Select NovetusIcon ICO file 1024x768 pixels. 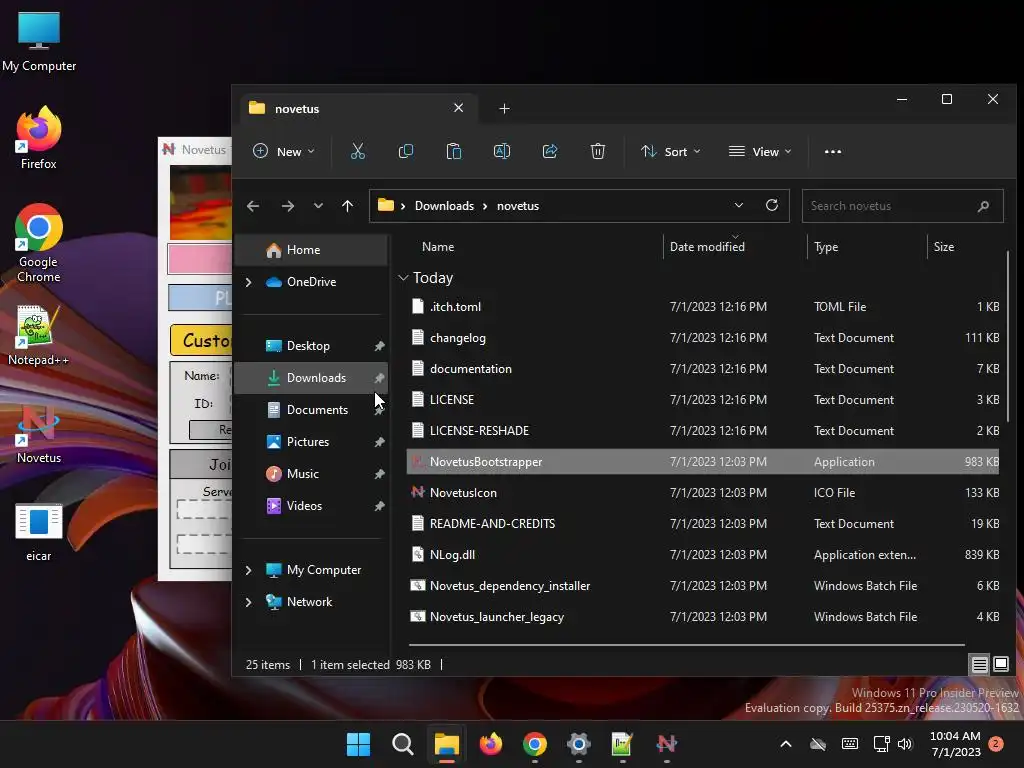(703, 493)
